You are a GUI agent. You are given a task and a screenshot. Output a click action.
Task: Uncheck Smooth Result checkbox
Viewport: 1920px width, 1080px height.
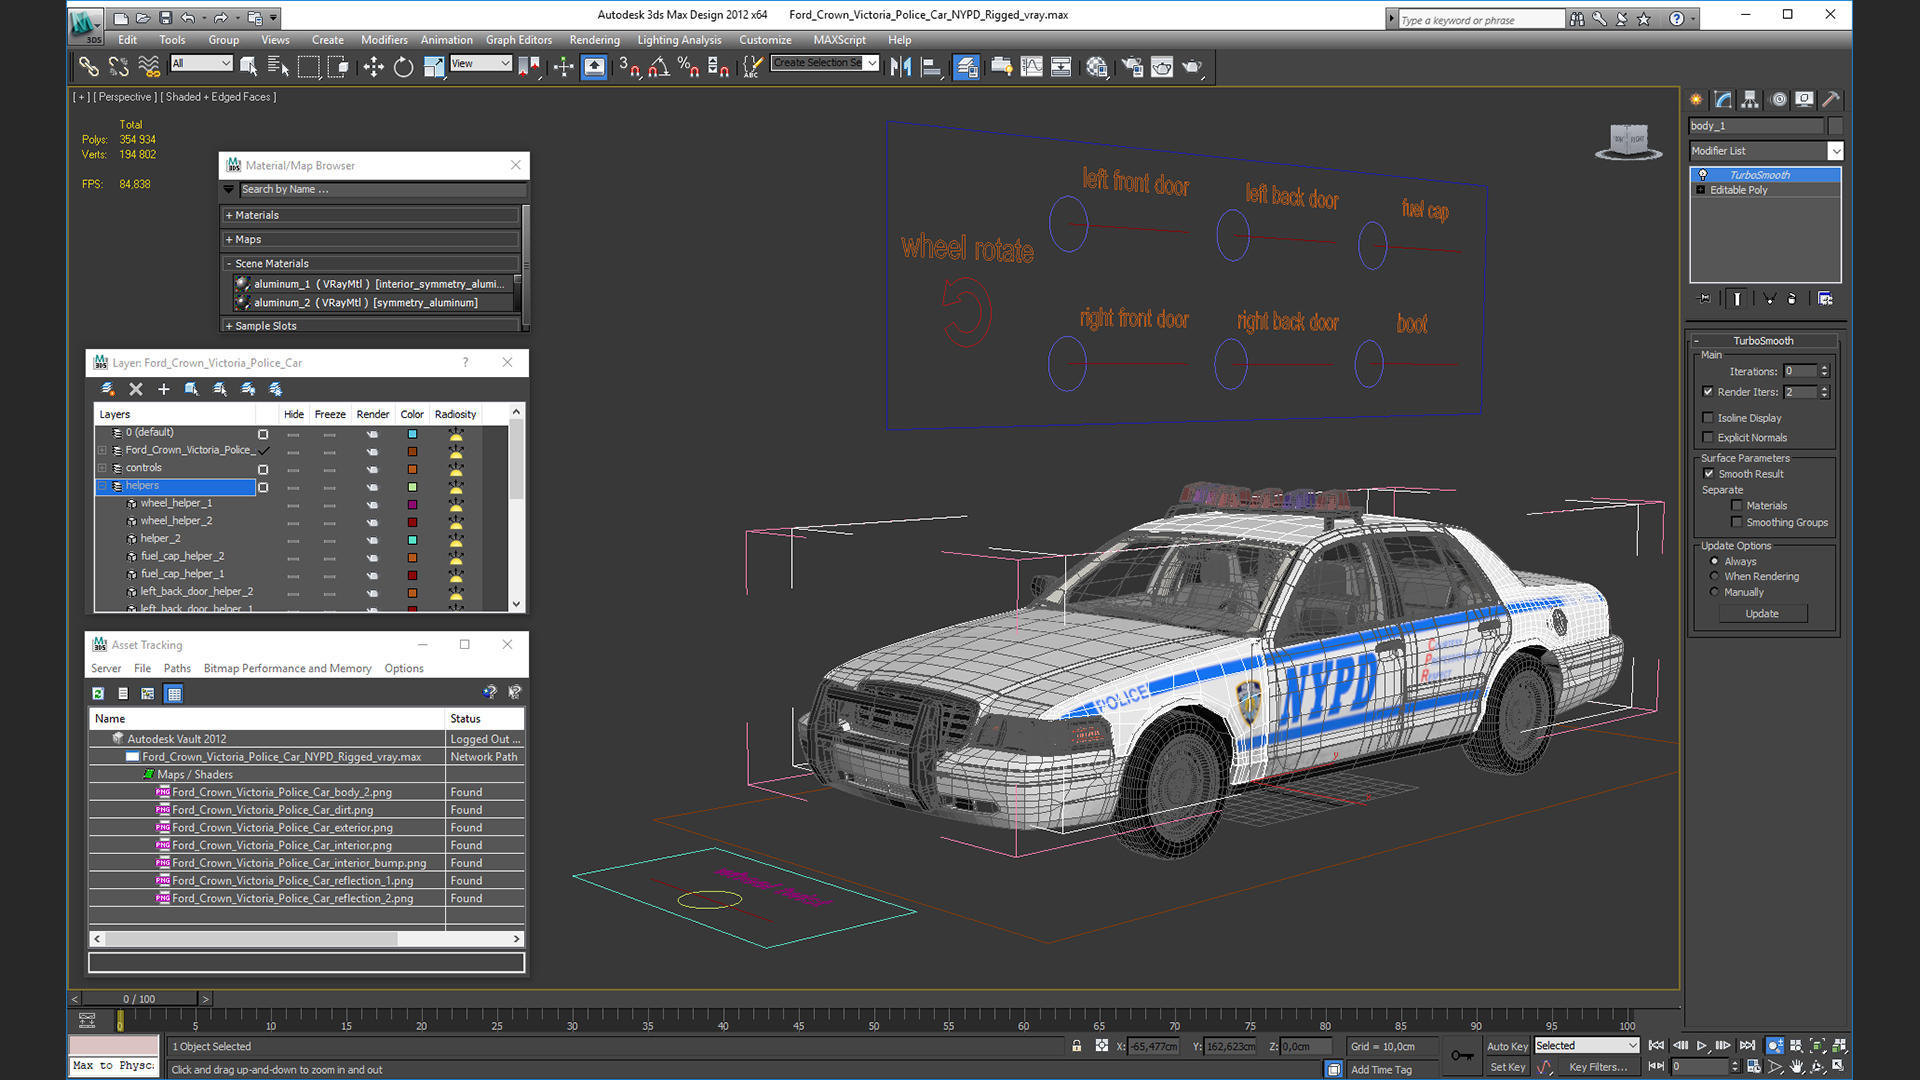point(1709,474)
